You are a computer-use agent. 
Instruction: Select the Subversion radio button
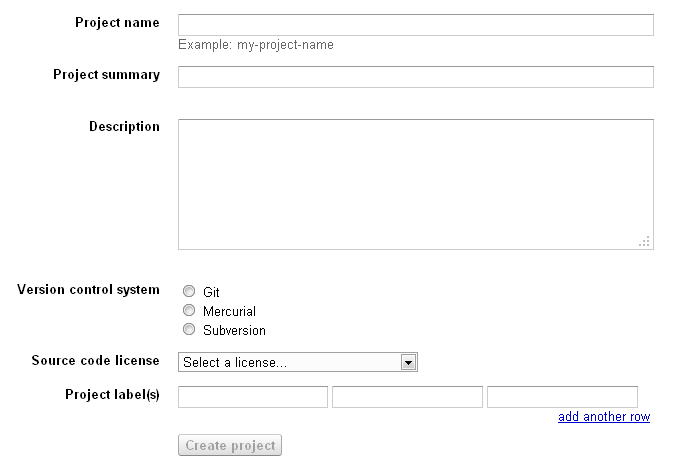point(189,330)
